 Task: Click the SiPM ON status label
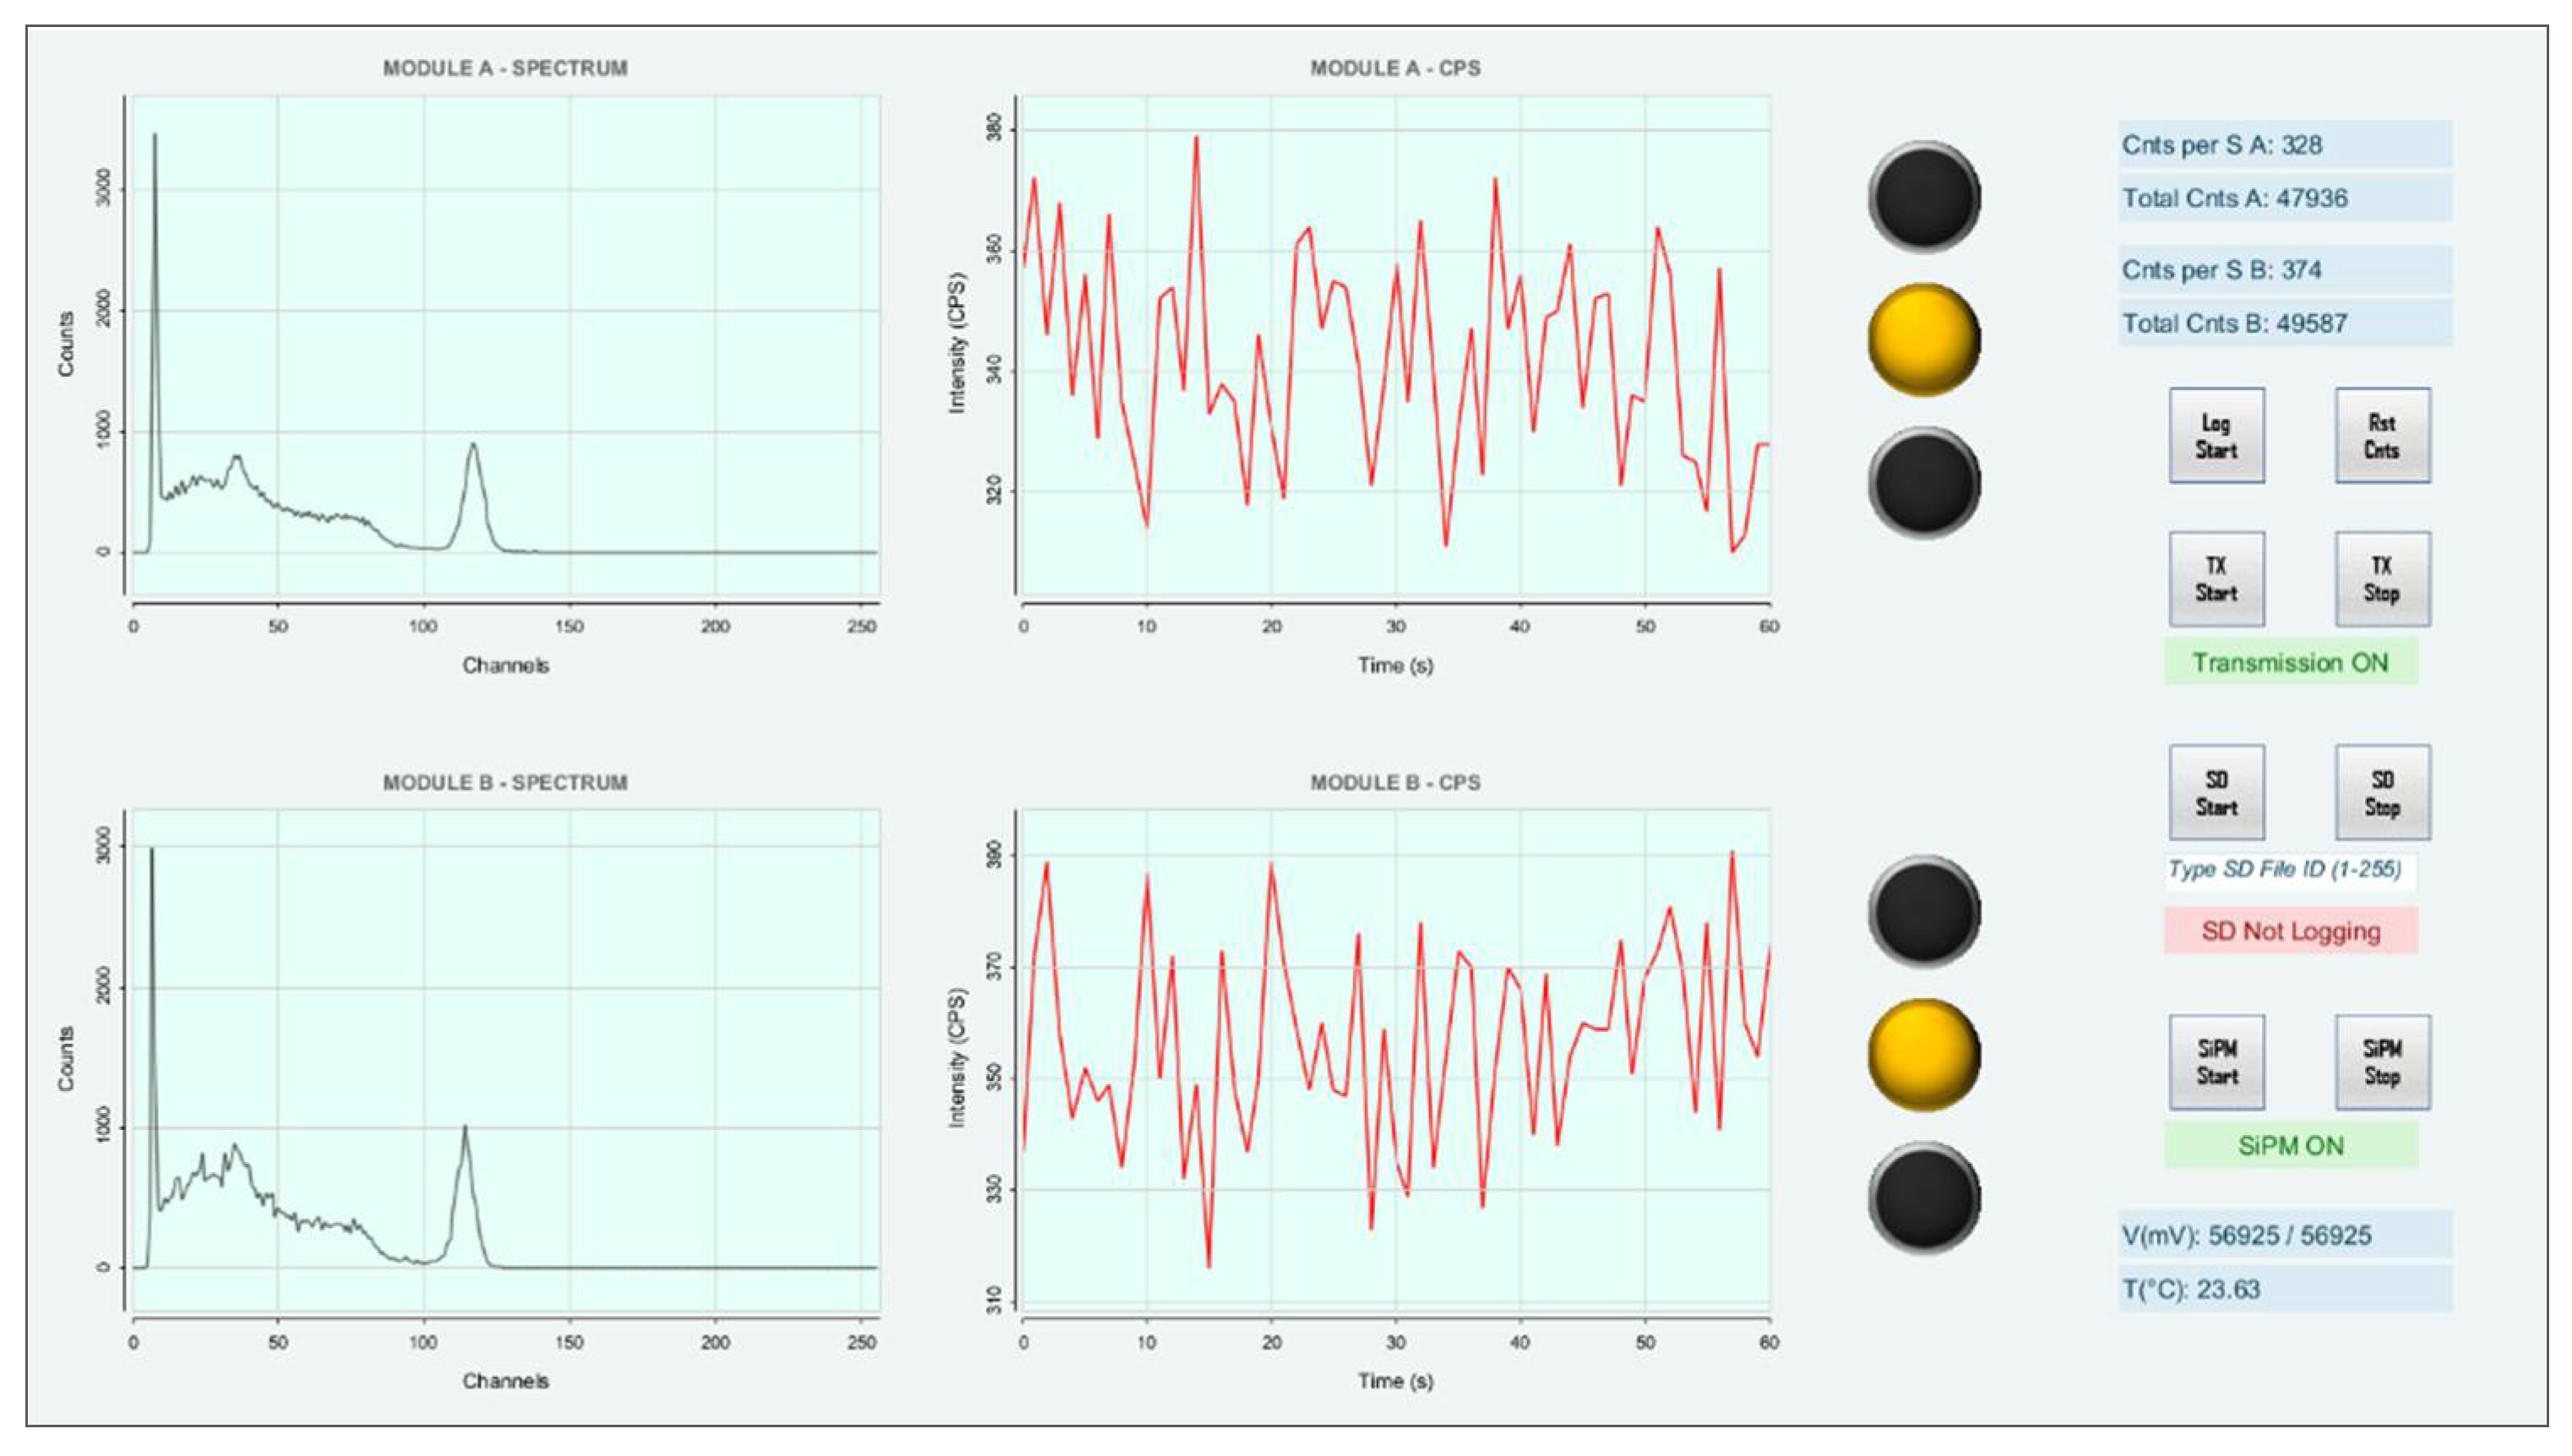(2290, 1146)
